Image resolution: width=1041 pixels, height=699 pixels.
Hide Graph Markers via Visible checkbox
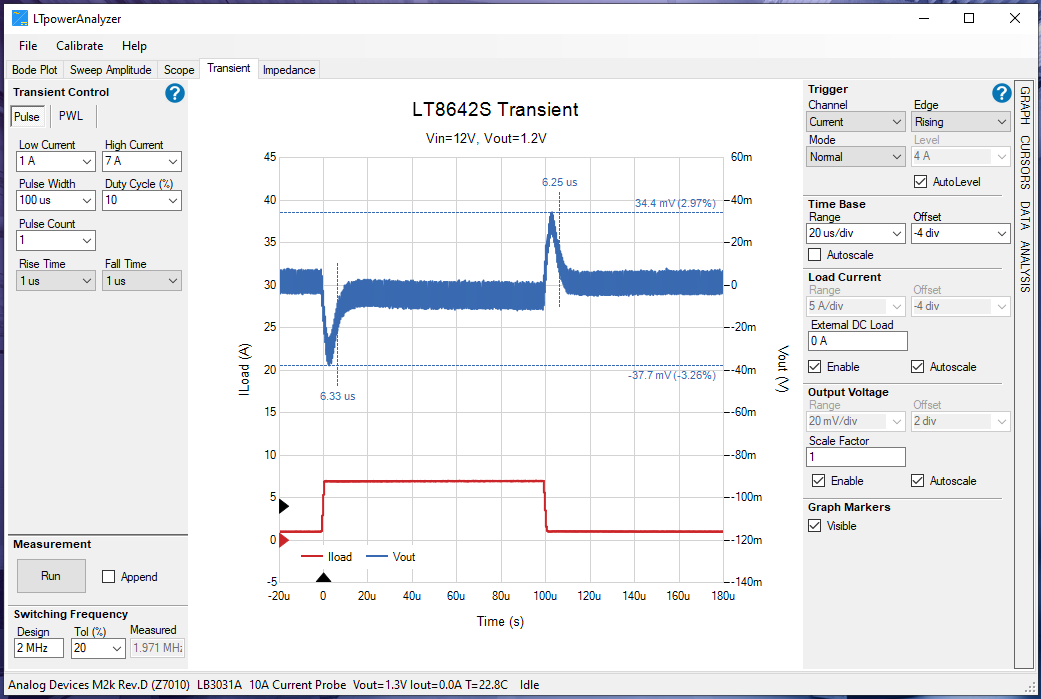click(817, 525)
